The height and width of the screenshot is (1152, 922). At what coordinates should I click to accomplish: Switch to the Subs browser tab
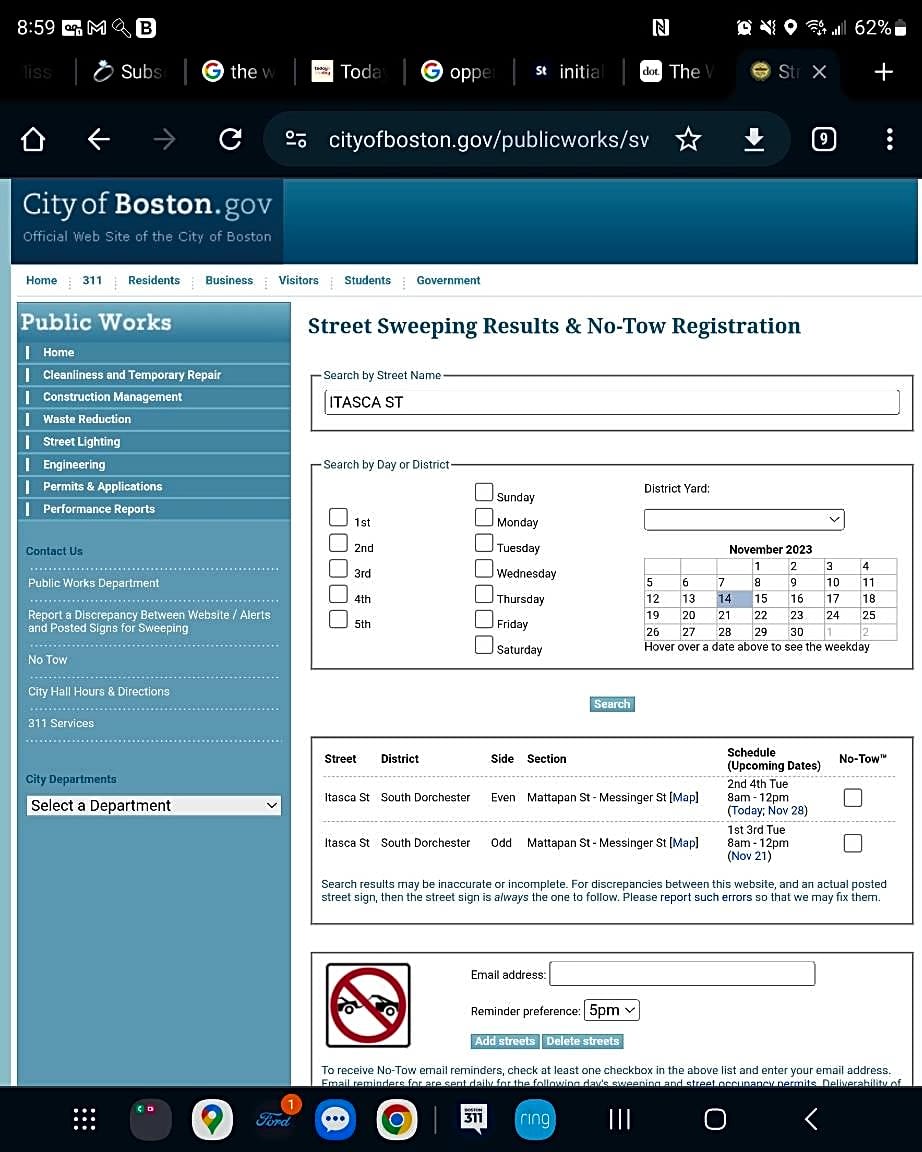(129, 71)
